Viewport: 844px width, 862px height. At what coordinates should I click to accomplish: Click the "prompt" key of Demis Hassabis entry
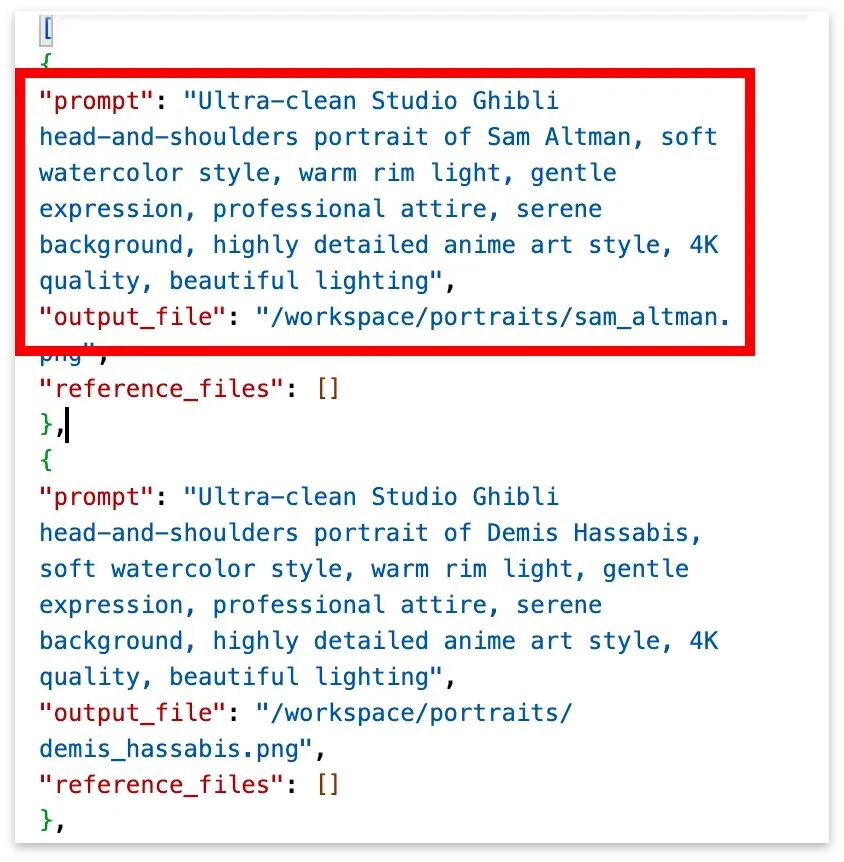click(x=96, y=497)
